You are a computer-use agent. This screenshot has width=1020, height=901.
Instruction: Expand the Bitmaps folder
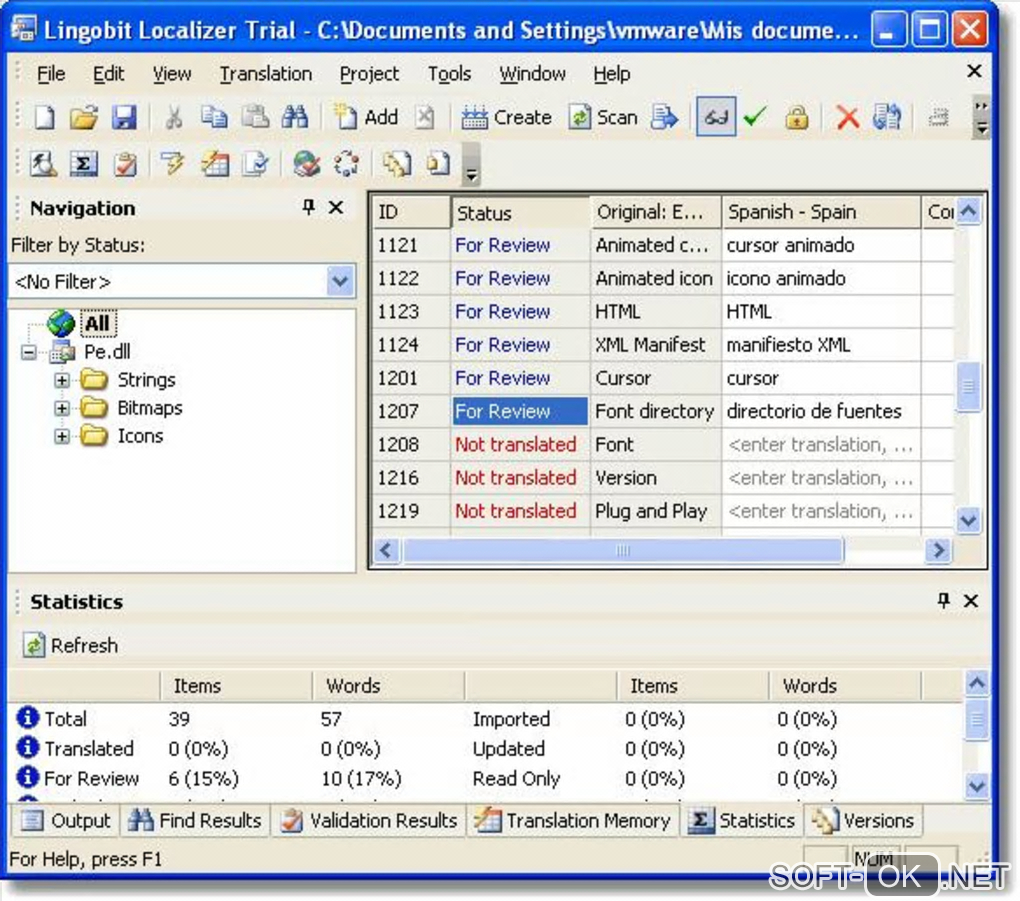[x=62, y=408]
